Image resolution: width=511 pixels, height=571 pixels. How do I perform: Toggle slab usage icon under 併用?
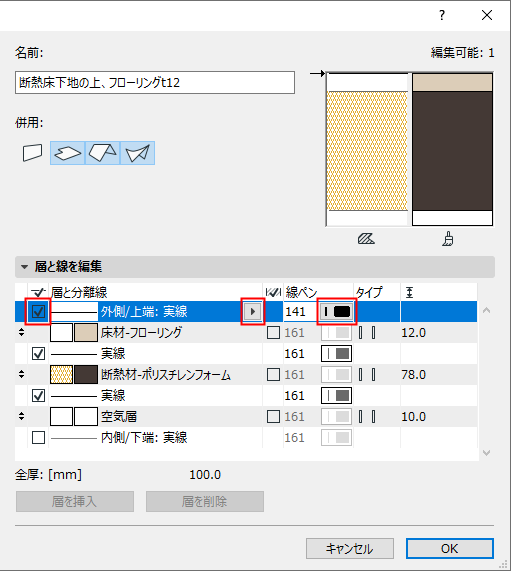(67, 153)
